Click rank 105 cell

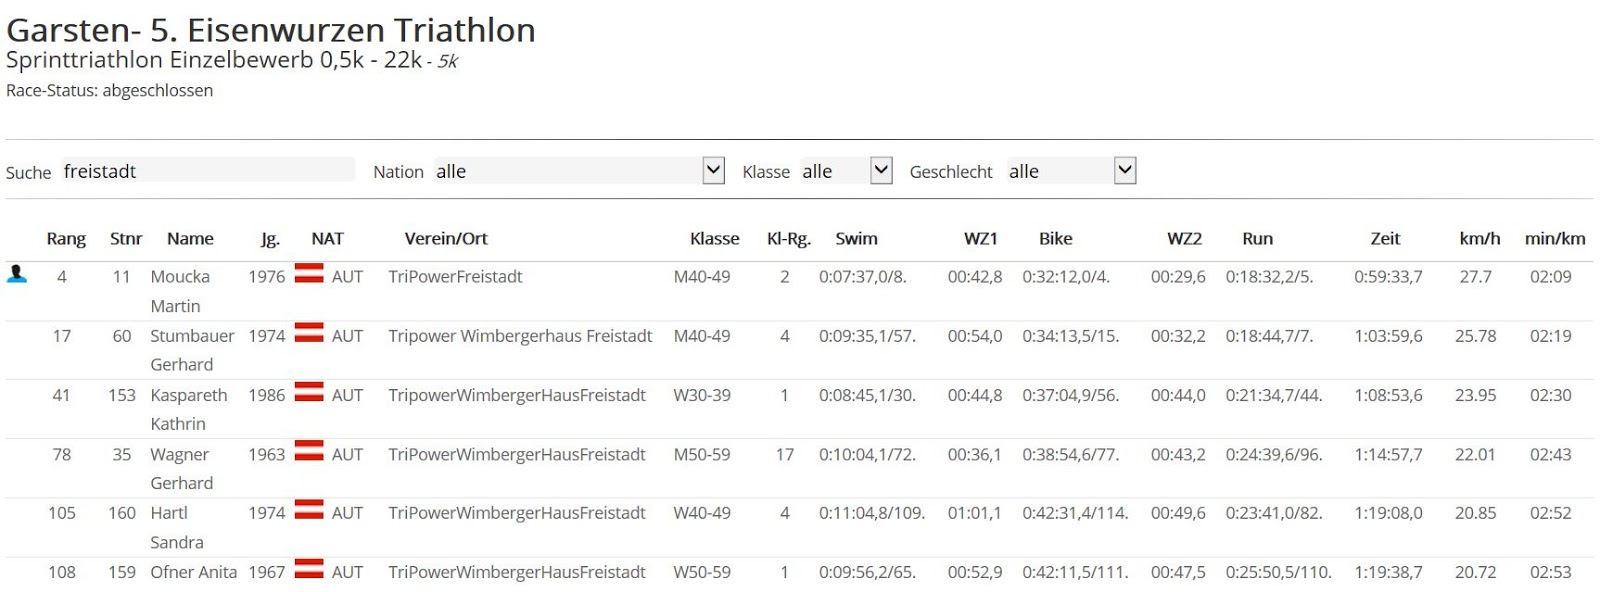(61, 513)
